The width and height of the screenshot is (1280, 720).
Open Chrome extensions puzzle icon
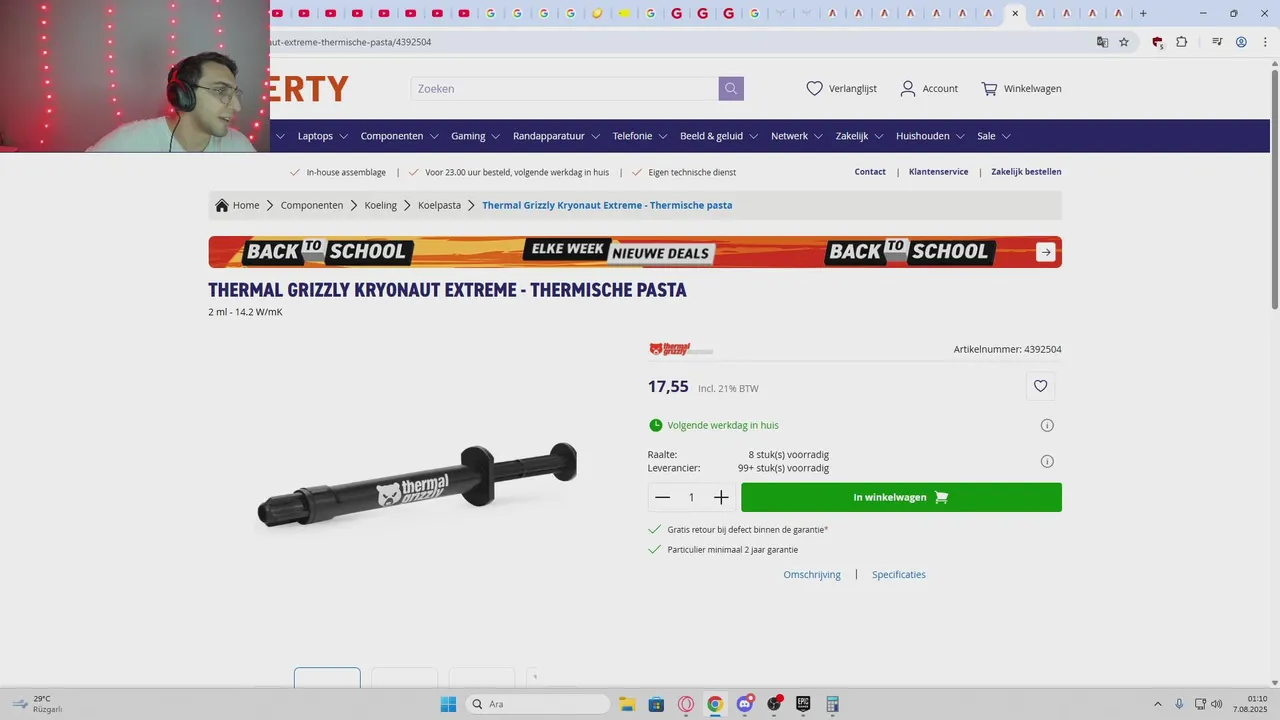[1182, 42]
